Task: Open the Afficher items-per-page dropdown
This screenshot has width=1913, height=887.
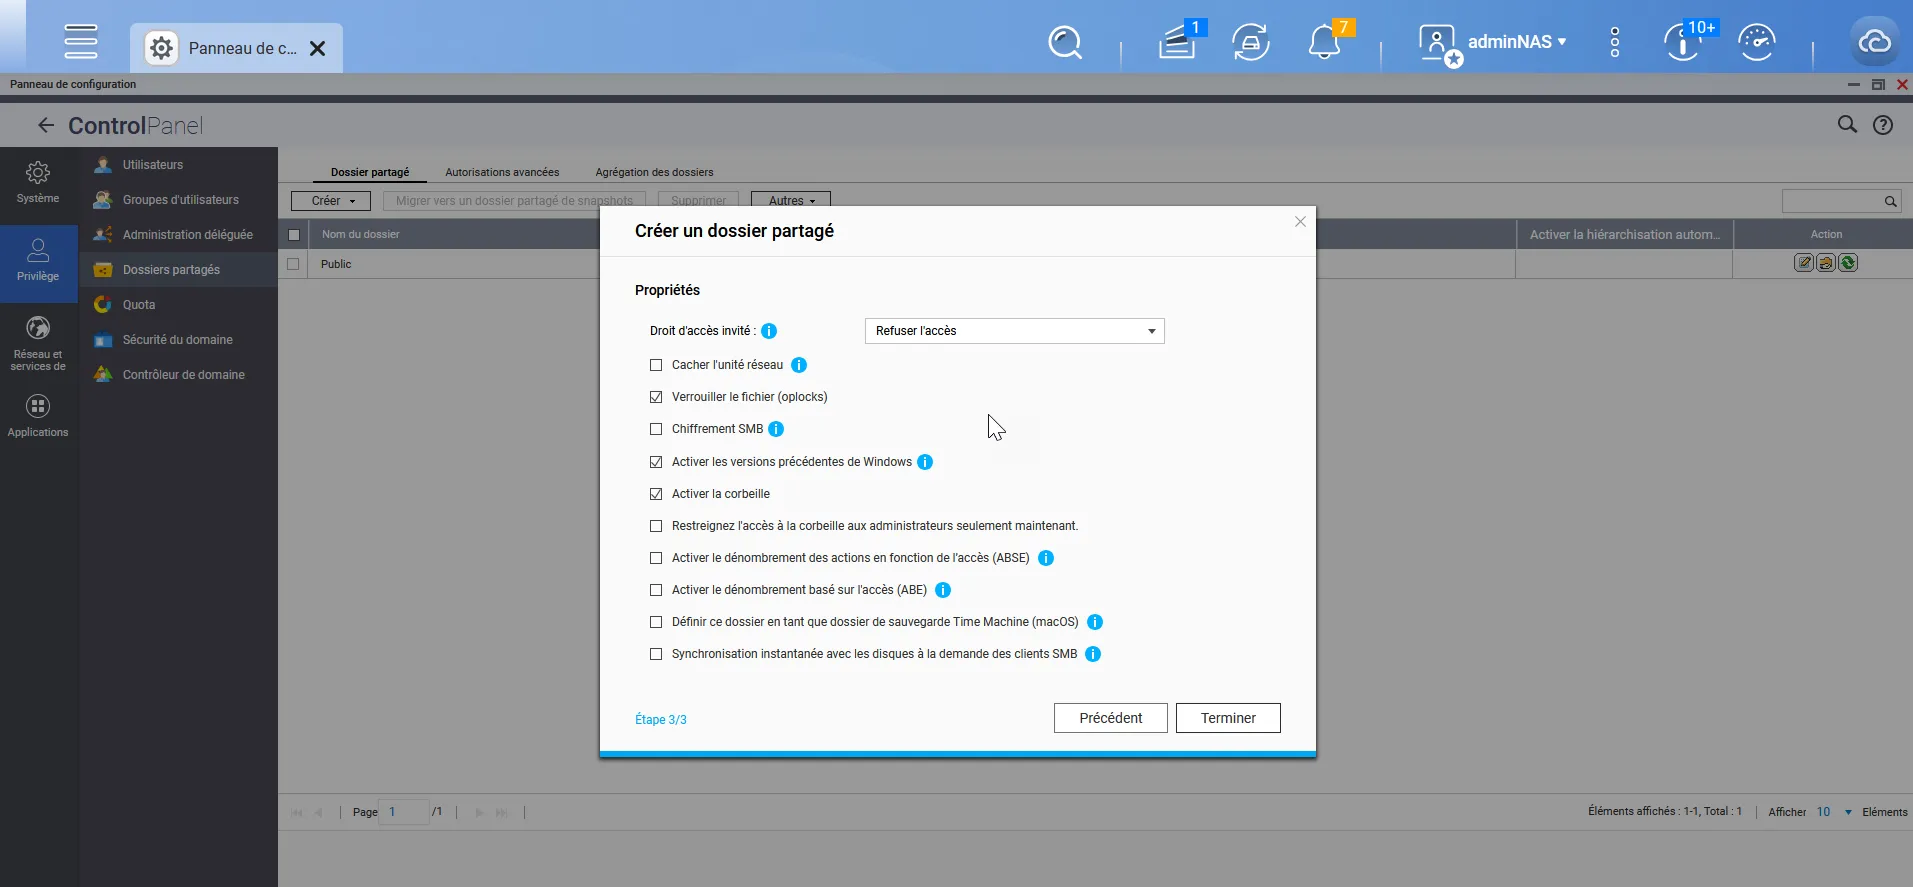Action: [x=1834, y=812]
